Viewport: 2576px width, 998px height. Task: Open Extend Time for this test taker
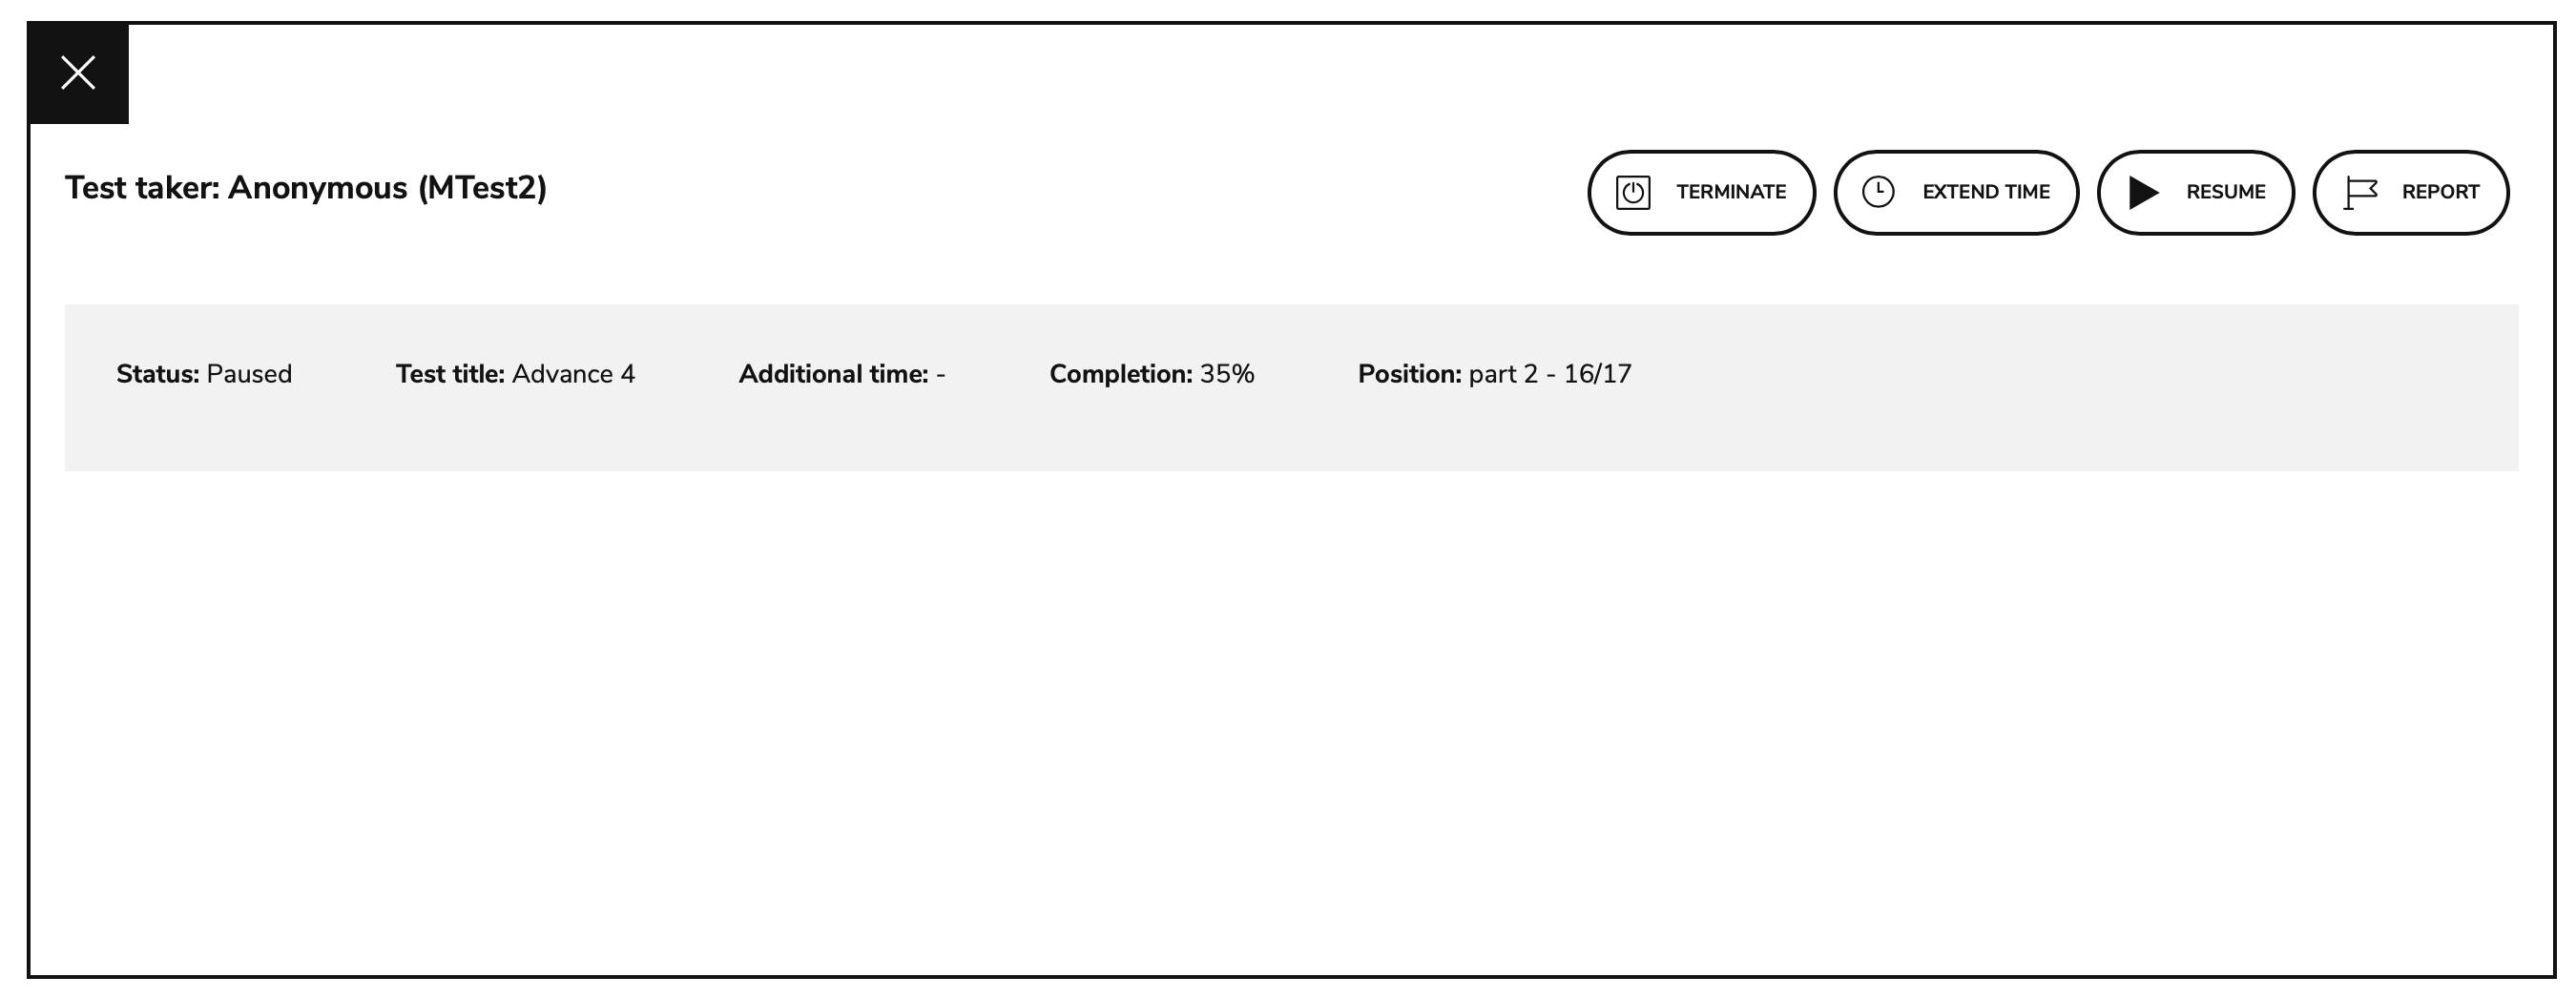point(1957,192)
